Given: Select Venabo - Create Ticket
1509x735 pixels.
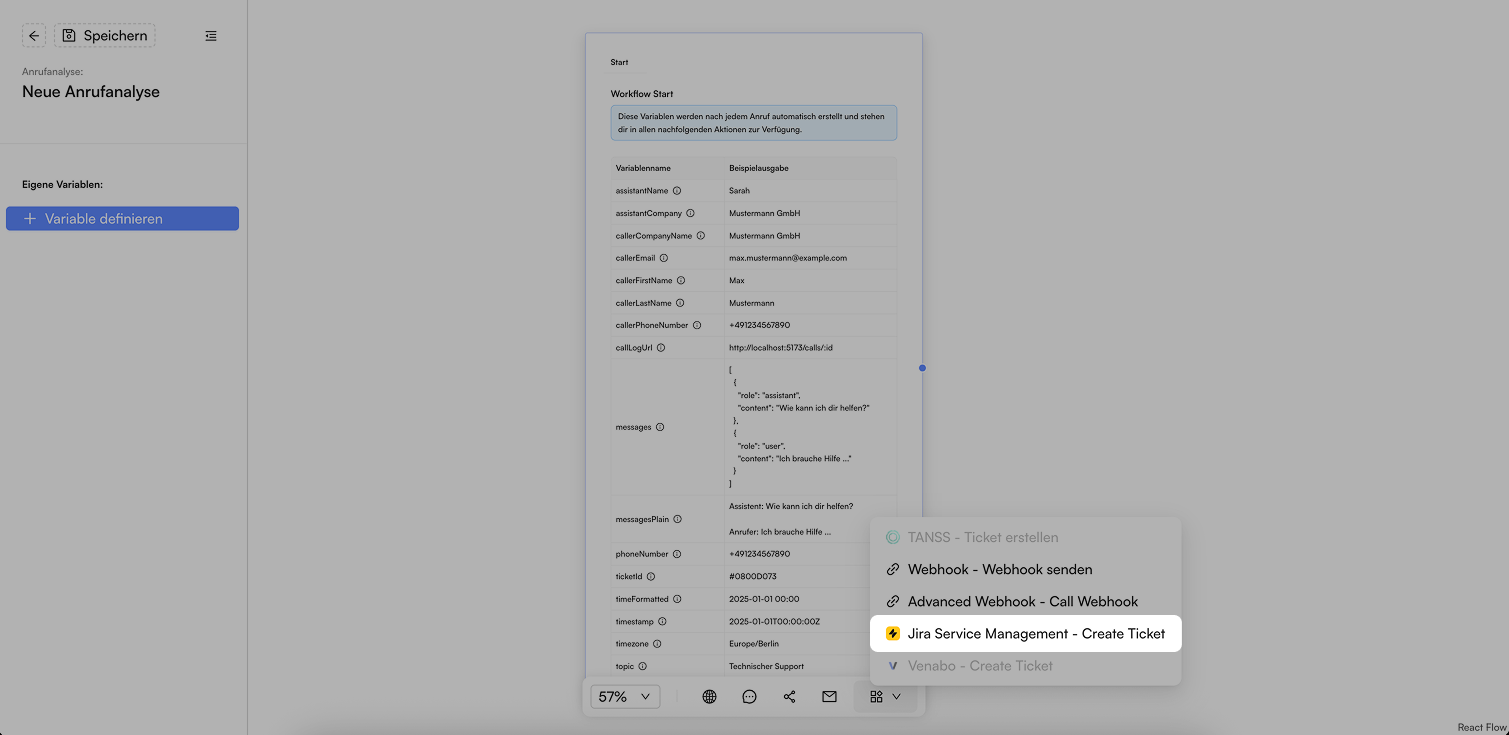Looking at the screenshot, I should point(1025,666).
